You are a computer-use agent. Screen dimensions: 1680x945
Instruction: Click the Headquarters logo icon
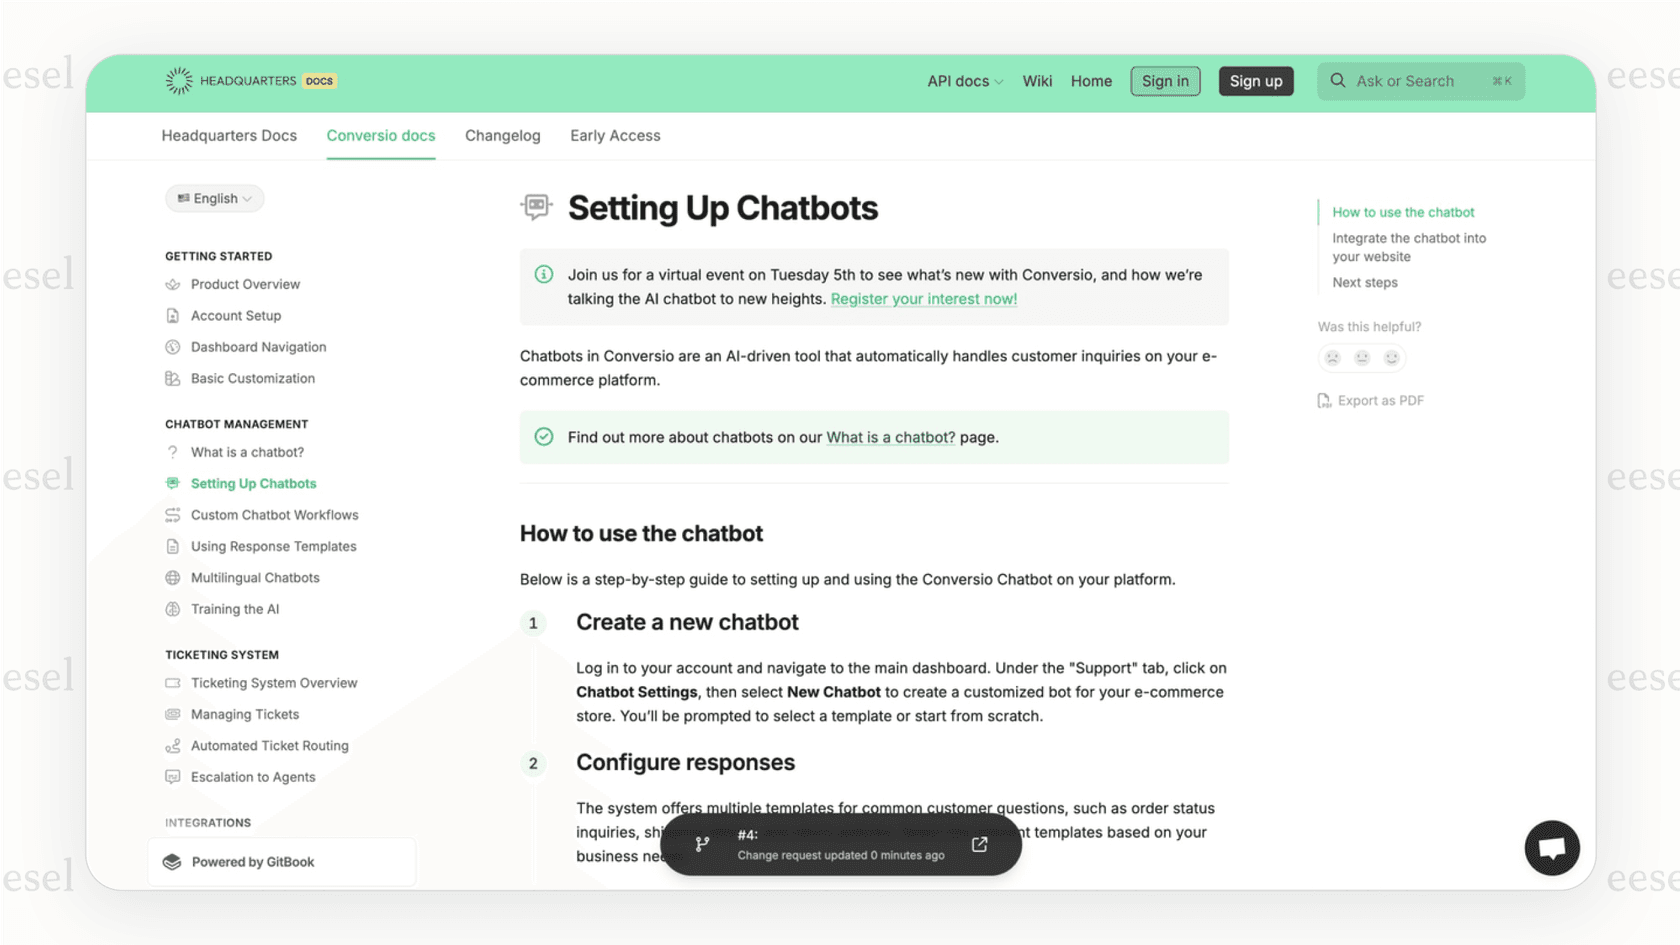pos(179,81)
